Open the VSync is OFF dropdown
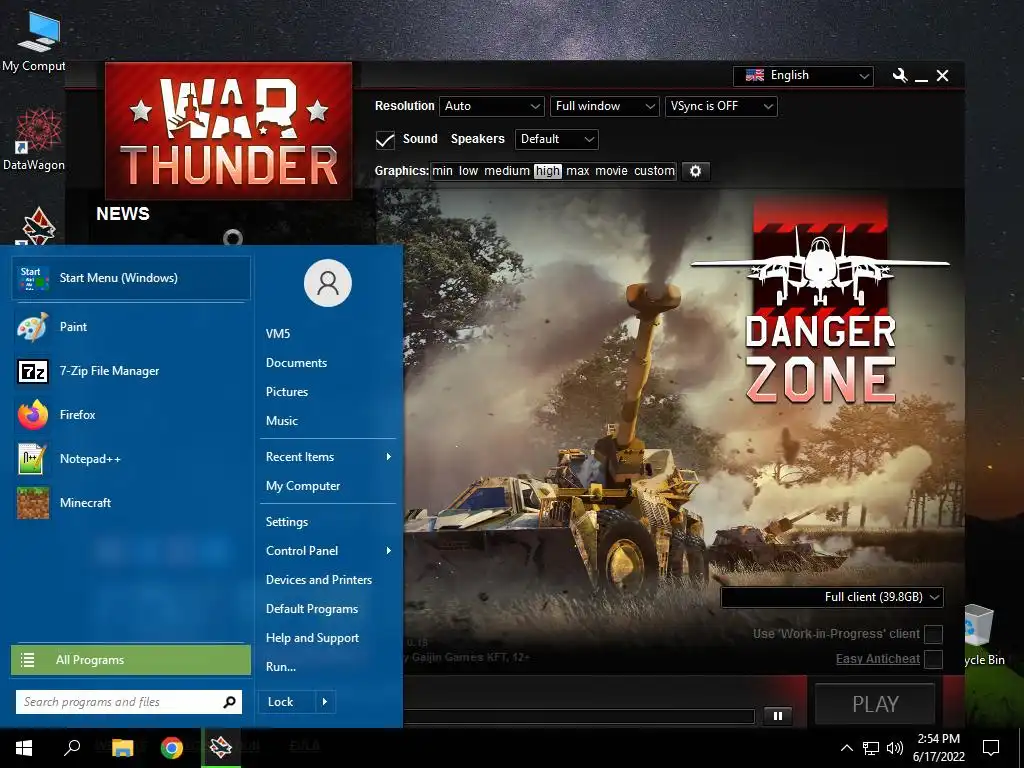This screenshot has height=768, width=1024. (x=721, y=106)
